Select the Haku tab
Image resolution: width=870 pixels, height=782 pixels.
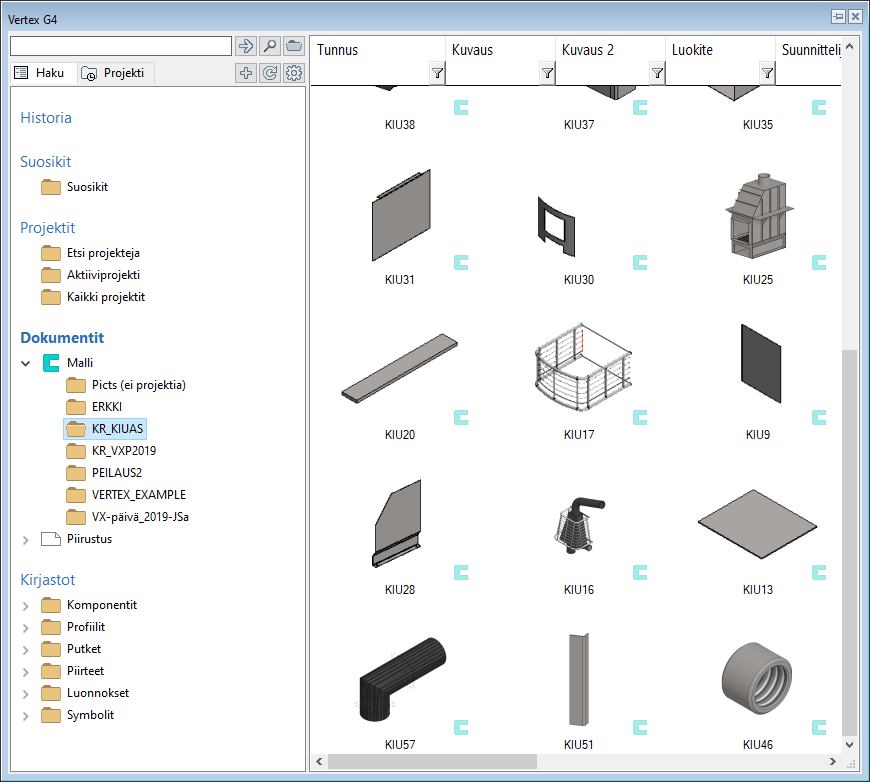pyautogui.click(x=41, y=73)
